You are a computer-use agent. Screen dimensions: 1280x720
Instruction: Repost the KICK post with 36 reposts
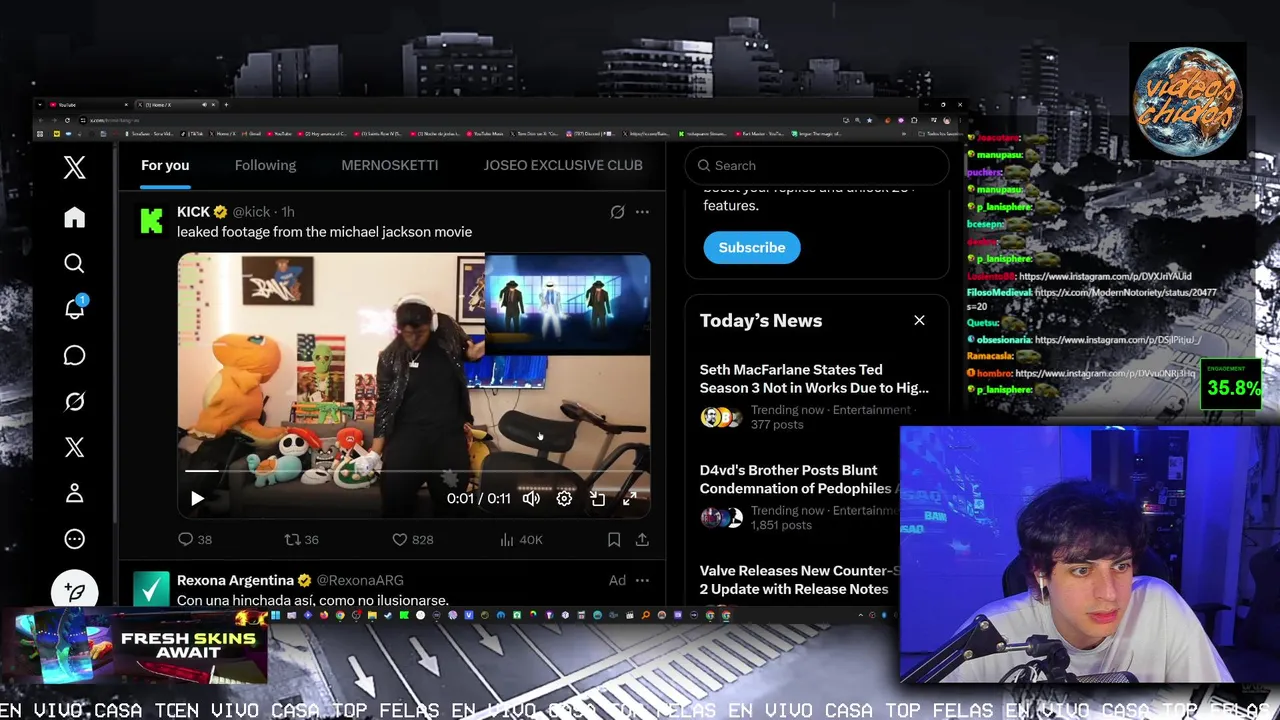[301, 539]
